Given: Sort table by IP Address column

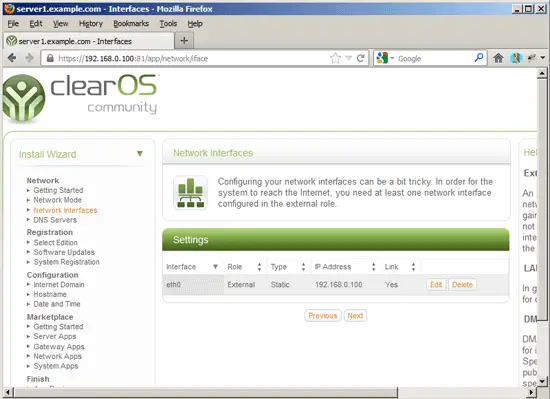Looking at the screenshot, I should pyautogui.click(x=345, y=267).
